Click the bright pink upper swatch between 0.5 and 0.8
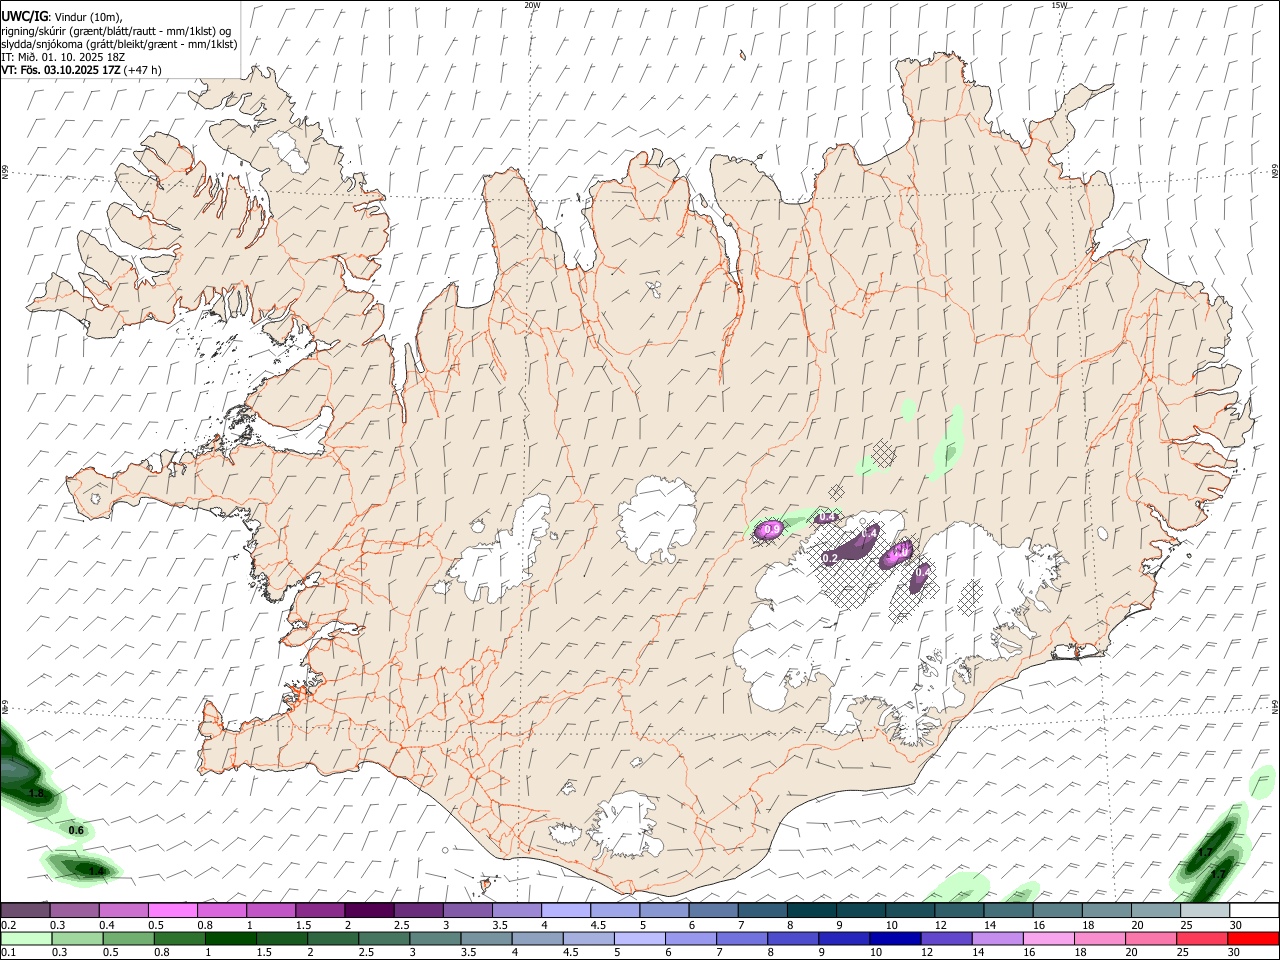Image resolution: width=1280 pixels, height=960 pixels. click(172, 910)
